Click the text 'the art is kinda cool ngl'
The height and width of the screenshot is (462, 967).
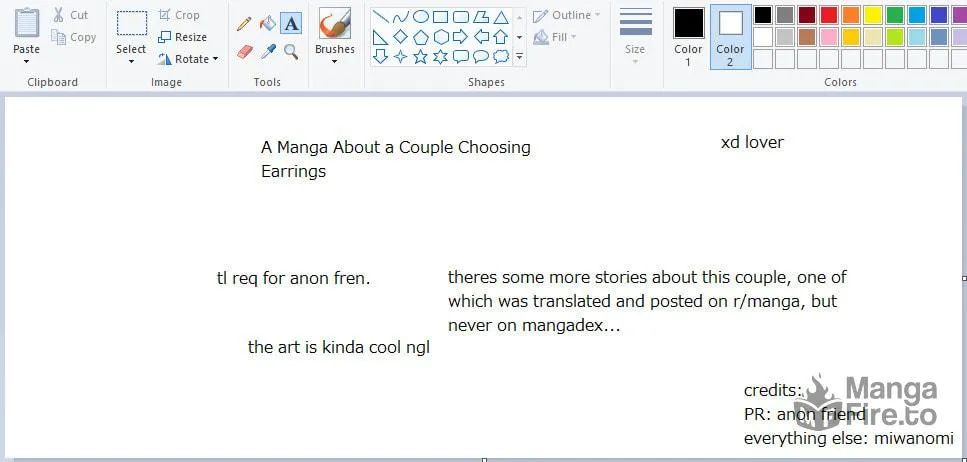point(339,347)
